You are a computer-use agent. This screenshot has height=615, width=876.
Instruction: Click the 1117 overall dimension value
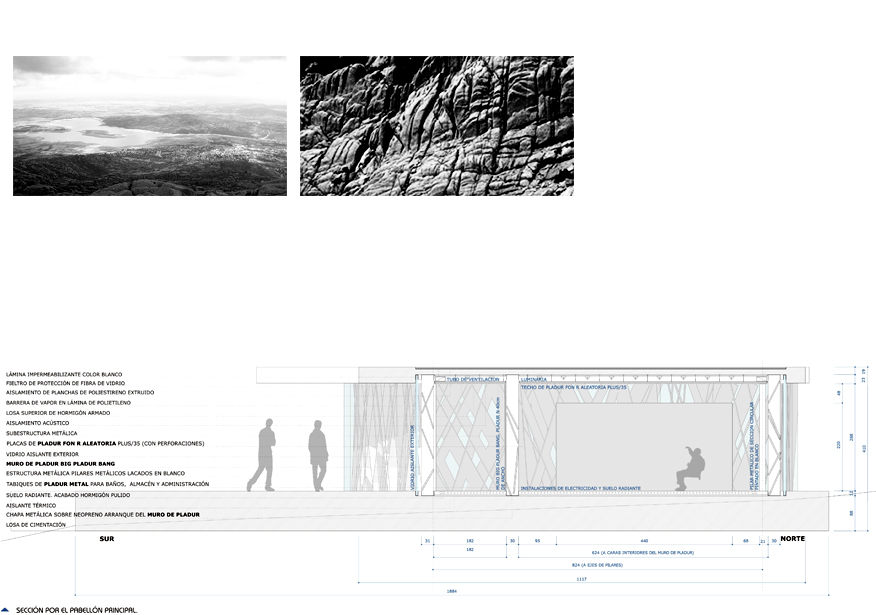(580, 579)
